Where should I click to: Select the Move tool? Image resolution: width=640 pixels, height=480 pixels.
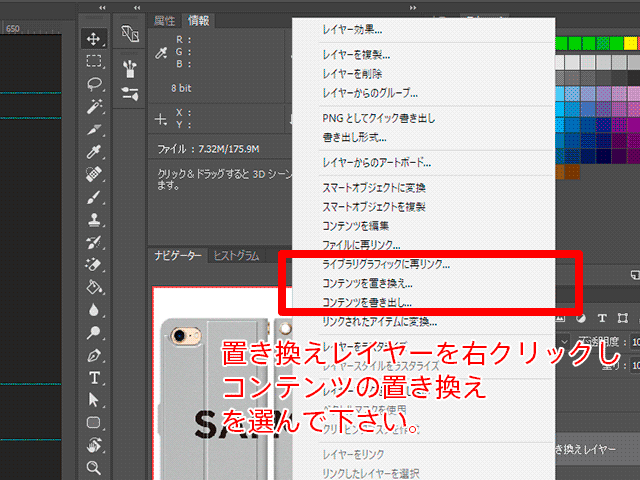point(94,38)
